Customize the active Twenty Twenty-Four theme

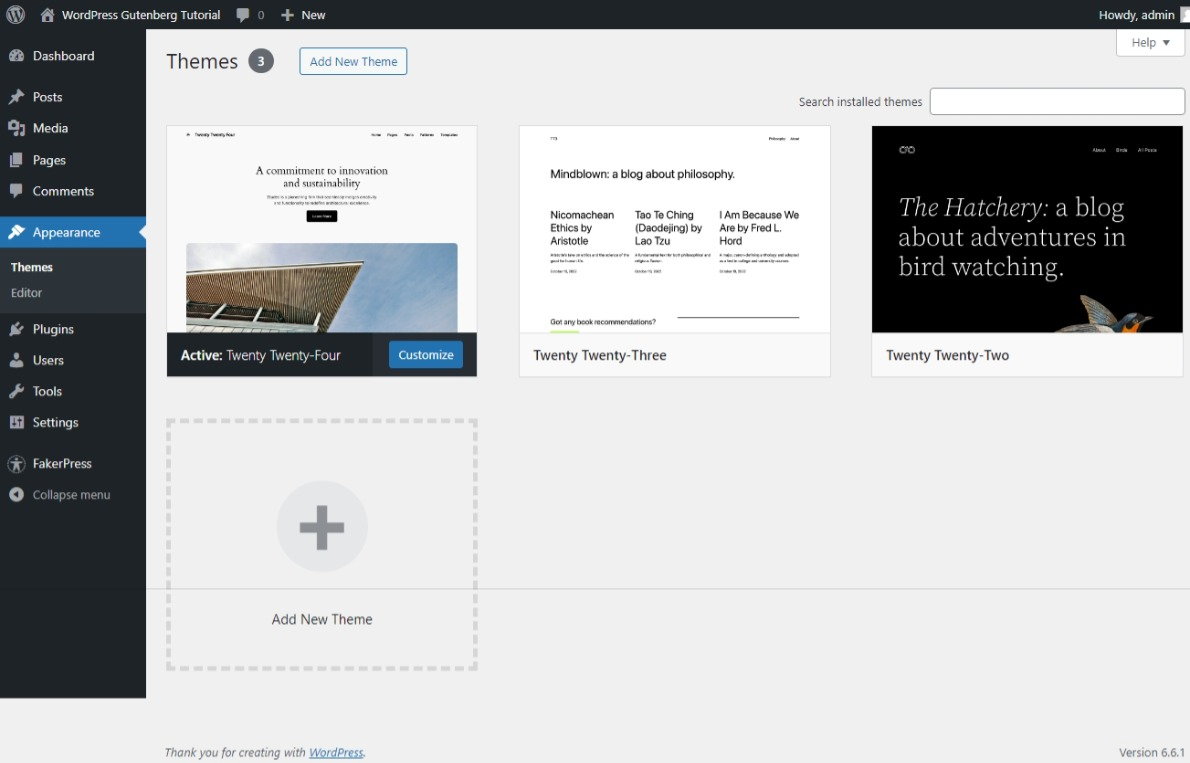pyautogui.click(x=425, y=354)
